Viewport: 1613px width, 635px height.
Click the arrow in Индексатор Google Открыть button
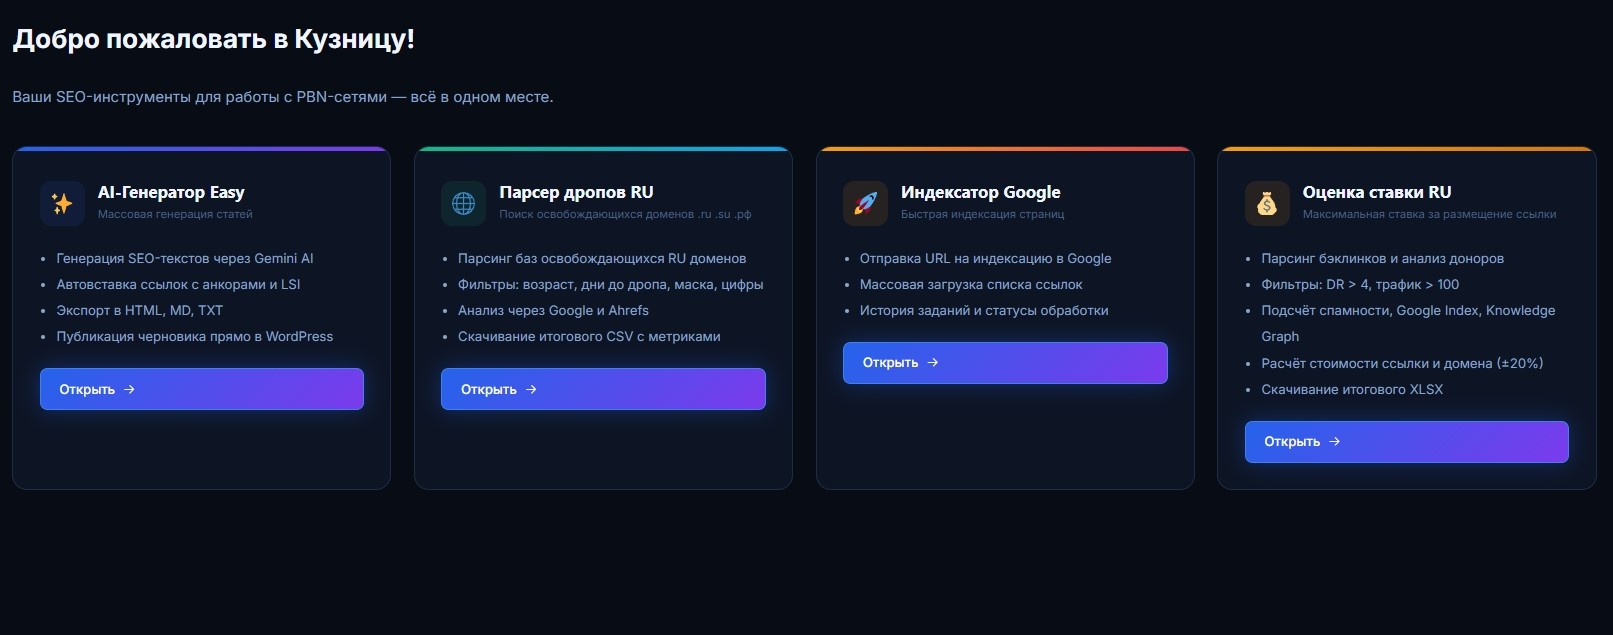pos(934,362)
